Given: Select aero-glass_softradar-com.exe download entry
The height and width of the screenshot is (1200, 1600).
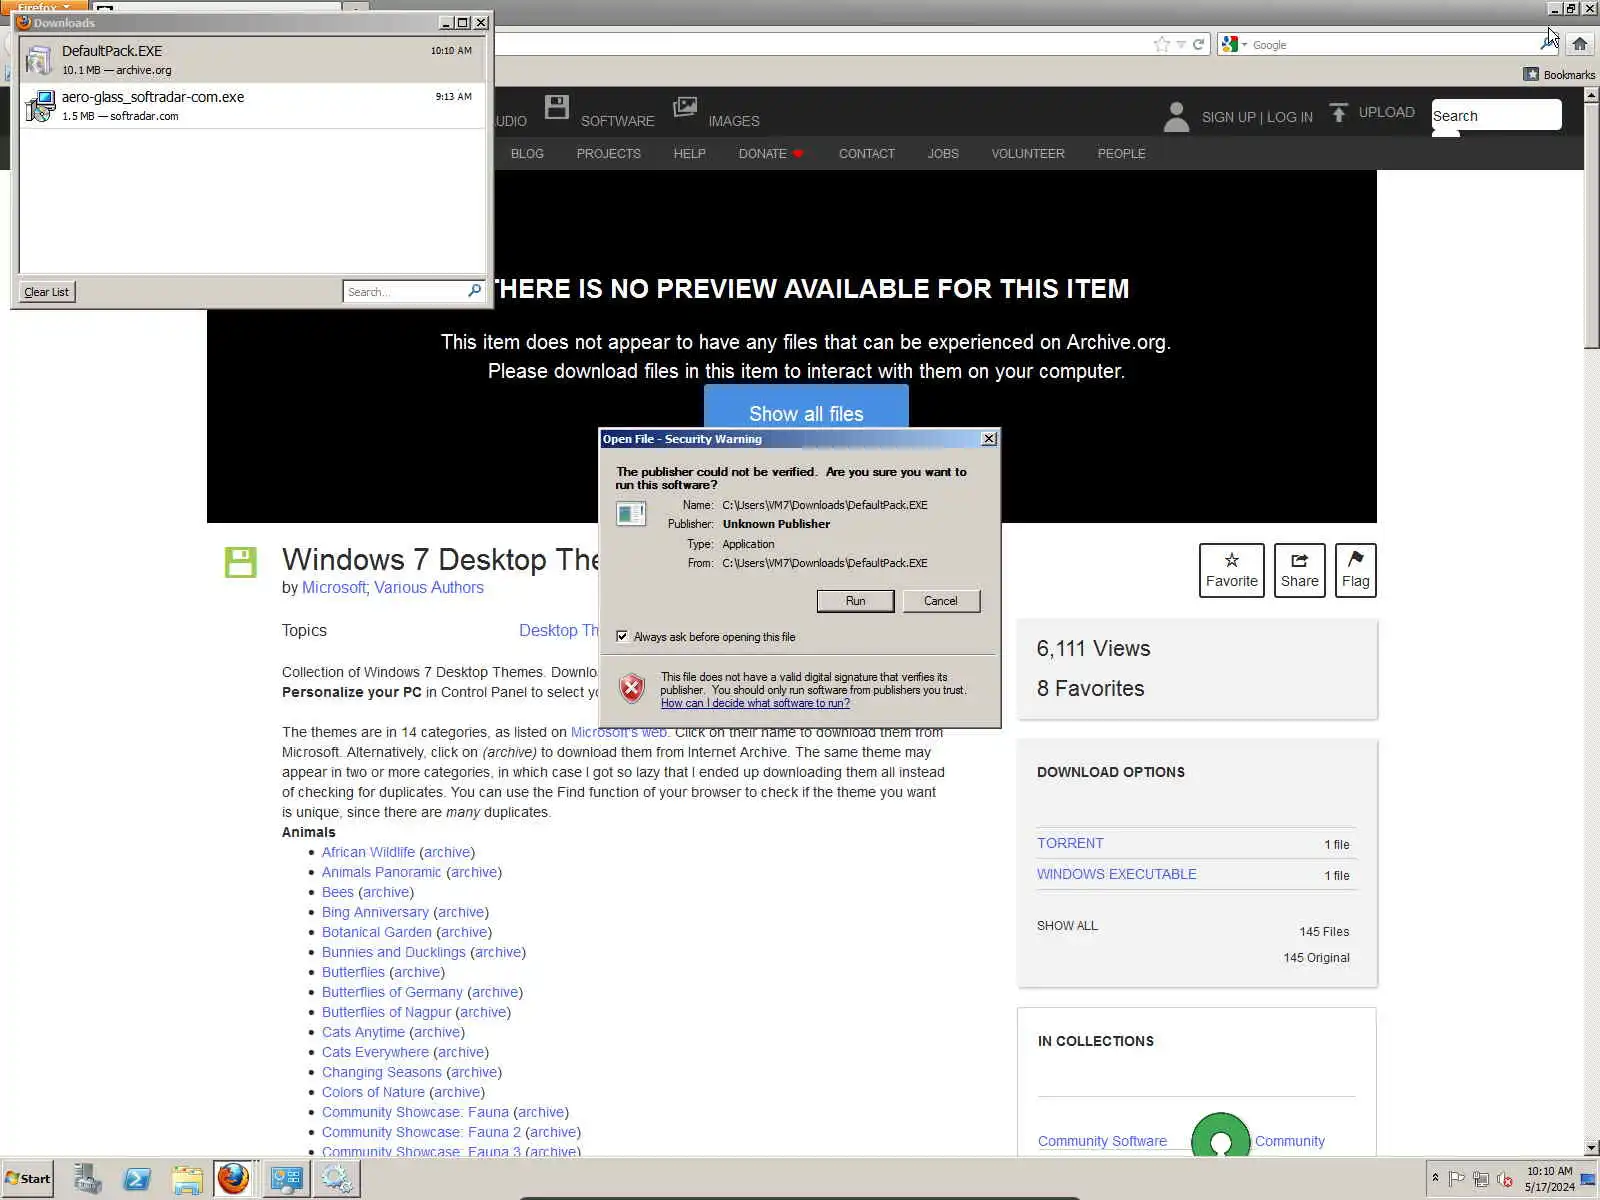Looking at the screenshot, I should point(252,105).
